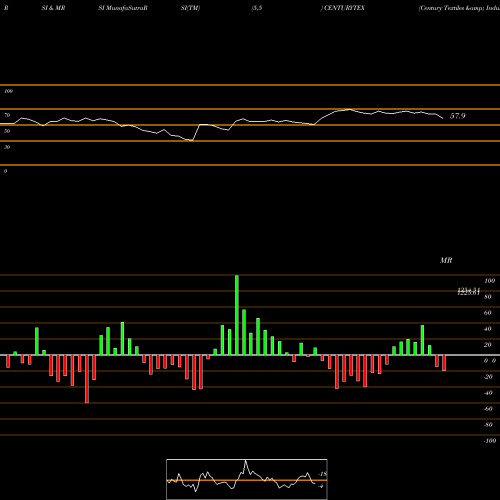The image size is (500, 500).
Task: Click the 'SI(TM)' header text
Action: pos(190,8)
